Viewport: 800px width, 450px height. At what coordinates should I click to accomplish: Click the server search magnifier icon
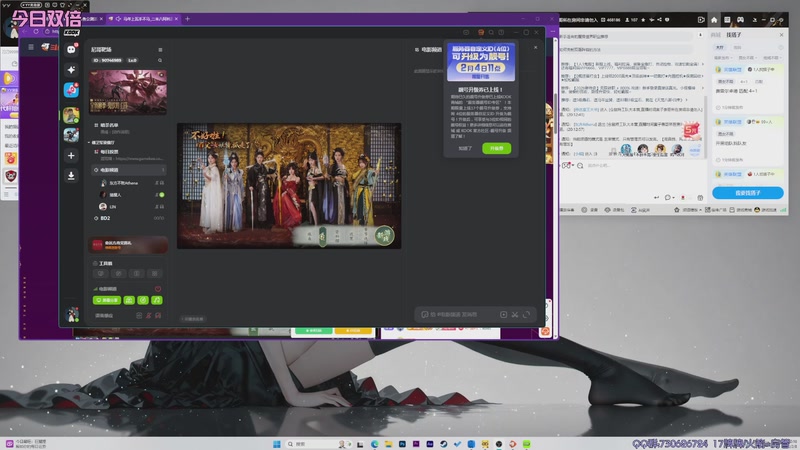click(x=160, y=60)
